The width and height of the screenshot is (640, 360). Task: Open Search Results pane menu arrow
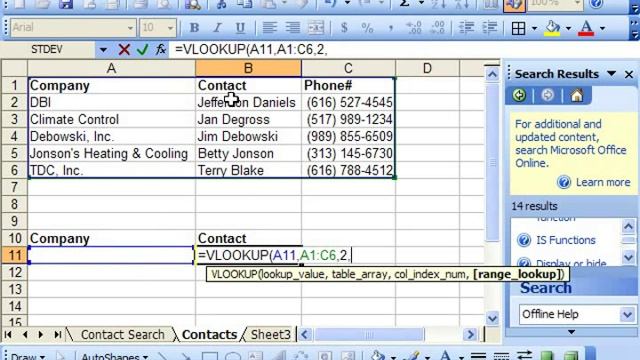click(x=611, y=74)
